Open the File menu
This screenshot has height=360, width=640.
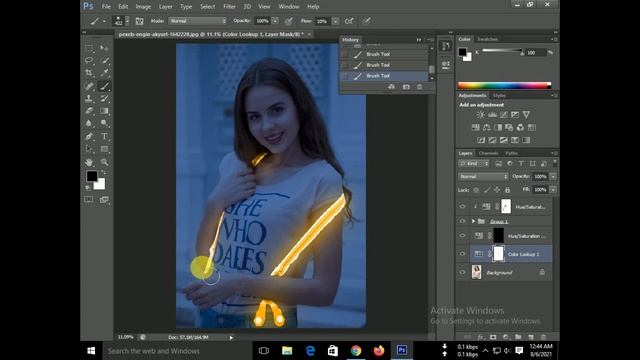coord(106,7)
